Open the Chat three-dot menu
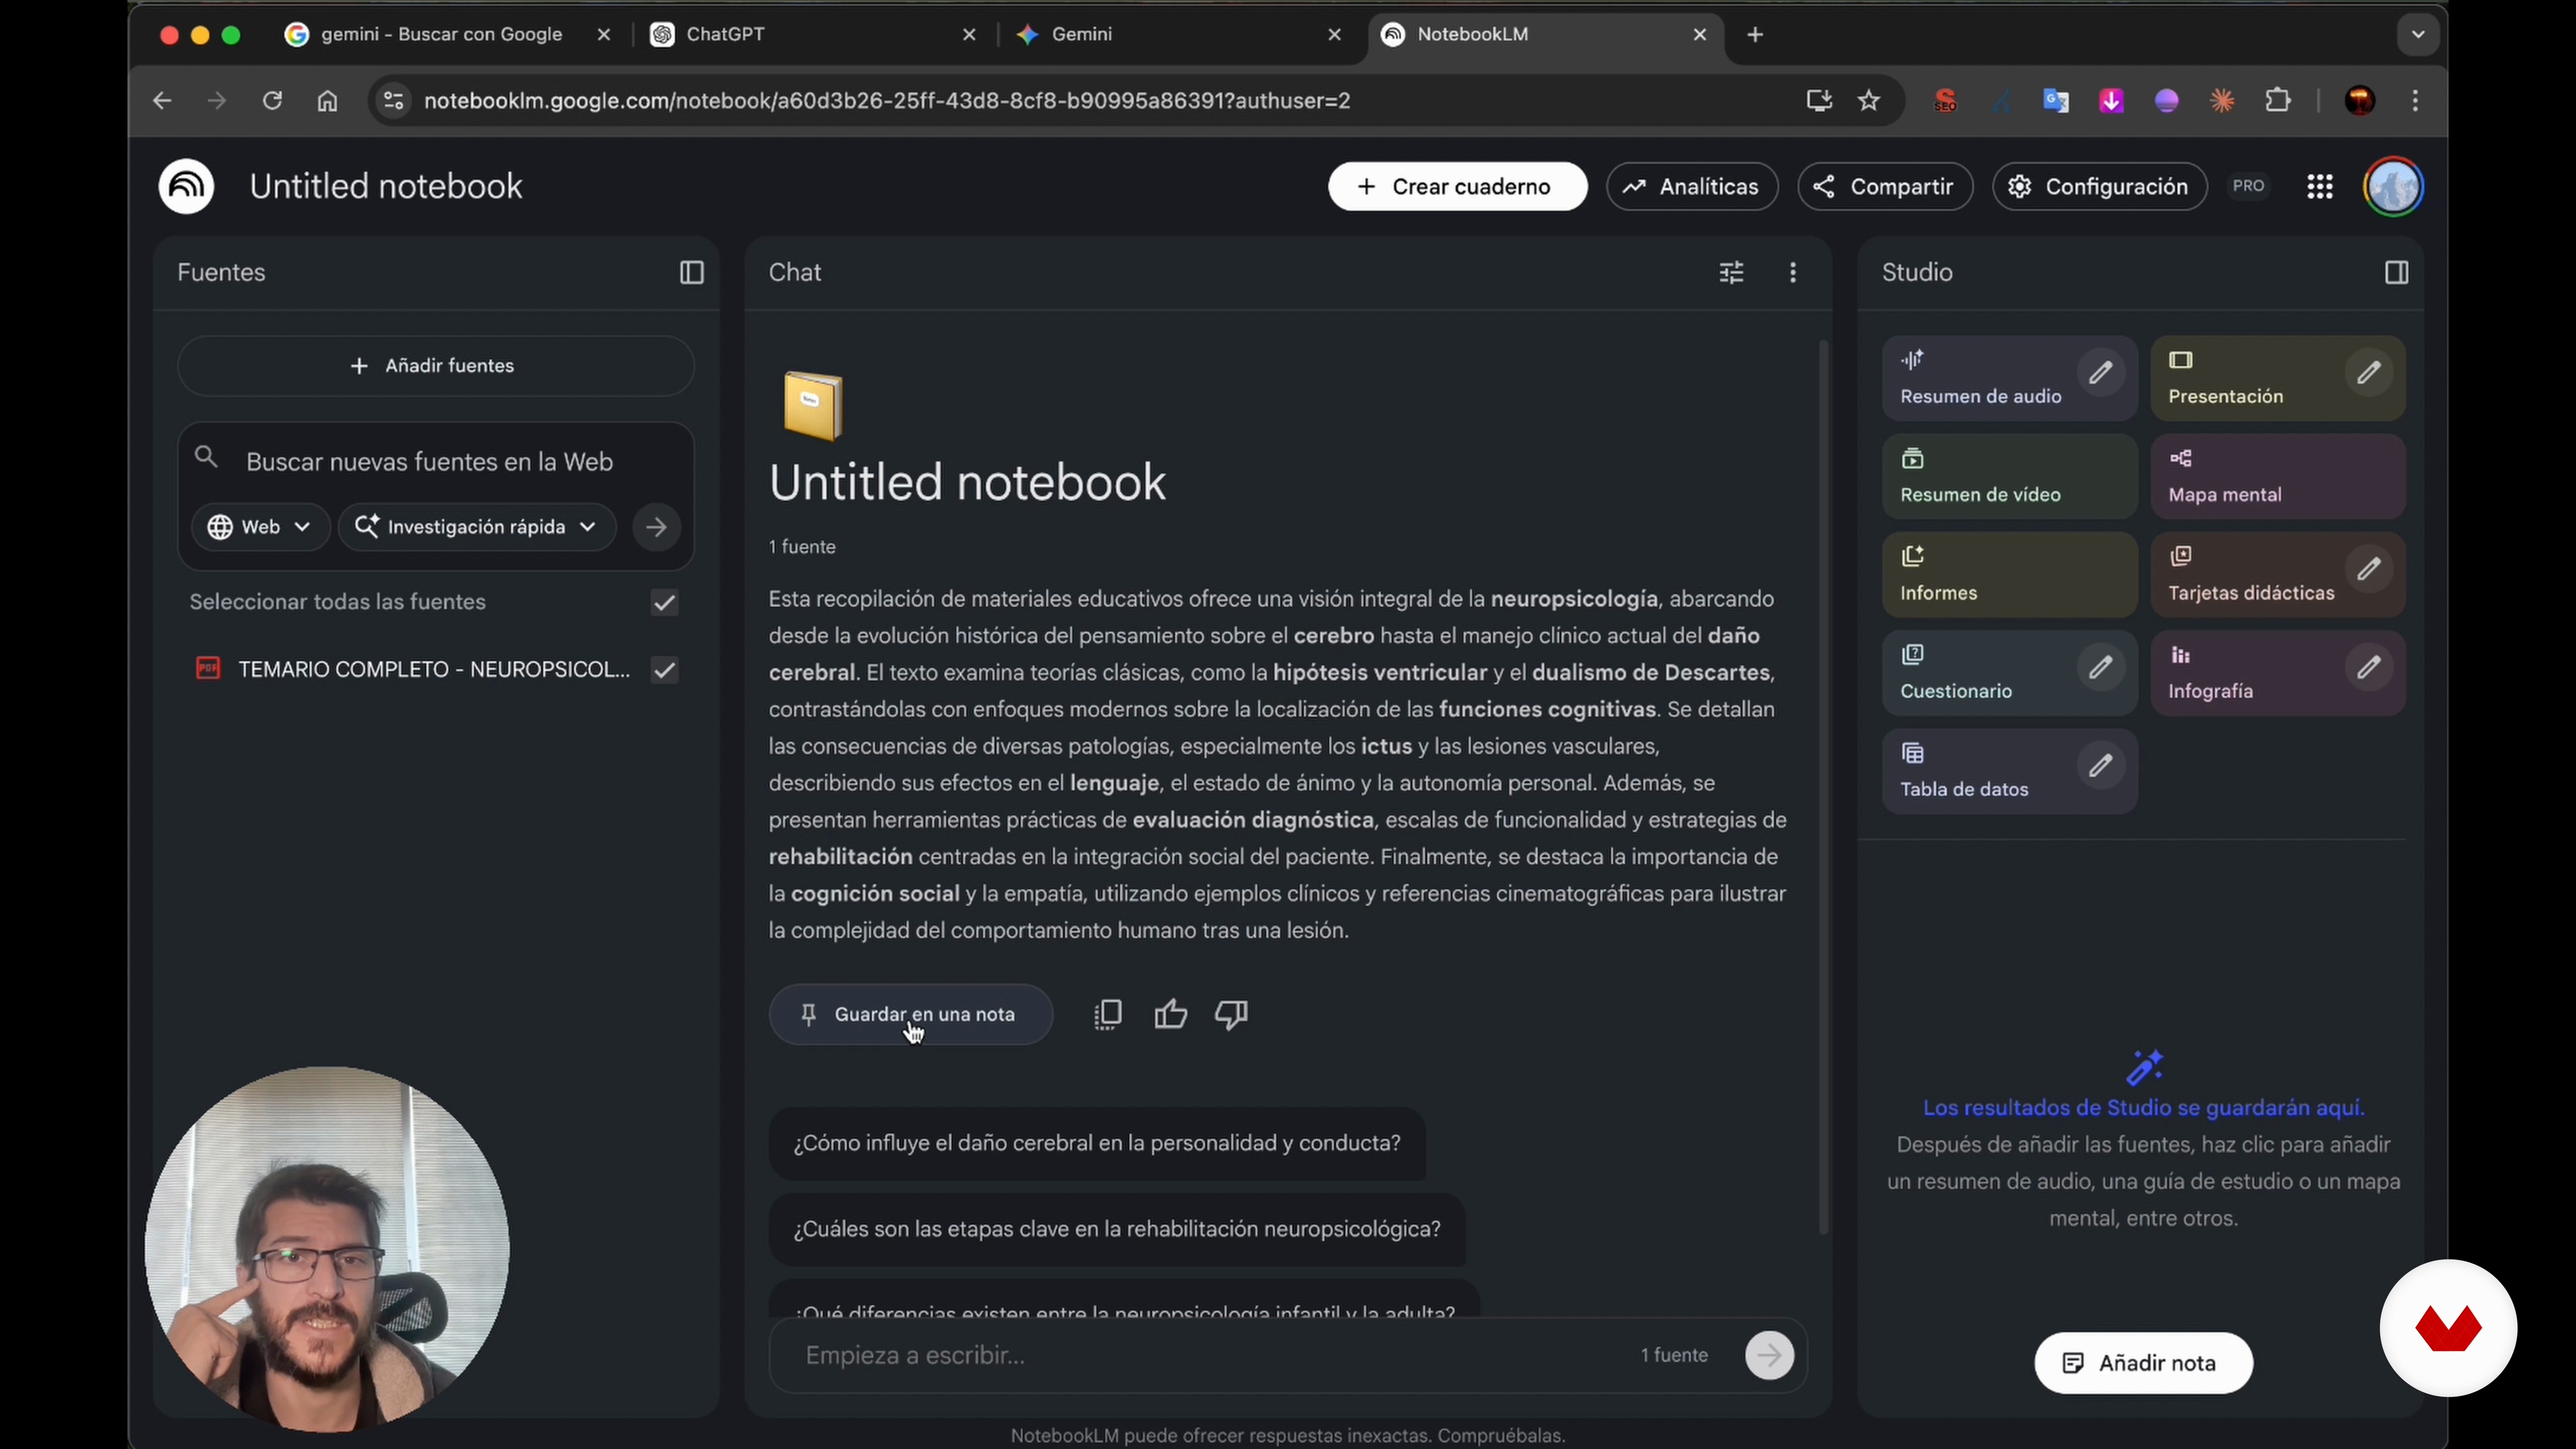This screenshot has width=2576, height=1449. click(x=1793, y=272)
